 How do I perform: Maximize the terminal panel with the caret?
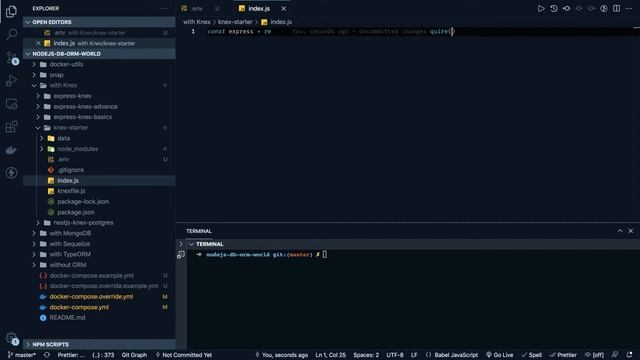pos(620,231)
